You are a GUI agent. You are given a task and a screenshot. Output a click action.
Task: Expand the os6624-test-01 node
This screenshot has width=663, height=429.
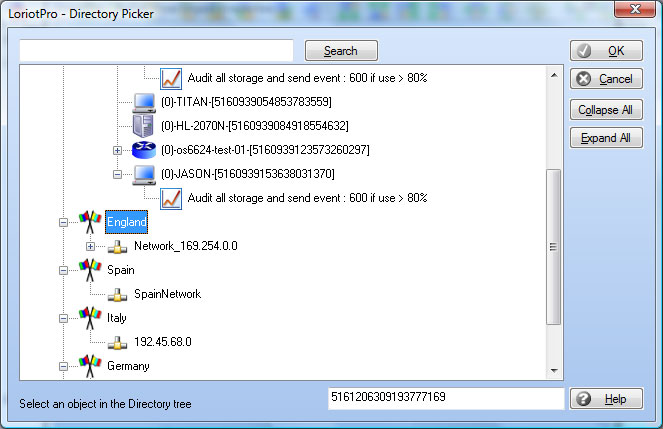click(x=118, y=150)
